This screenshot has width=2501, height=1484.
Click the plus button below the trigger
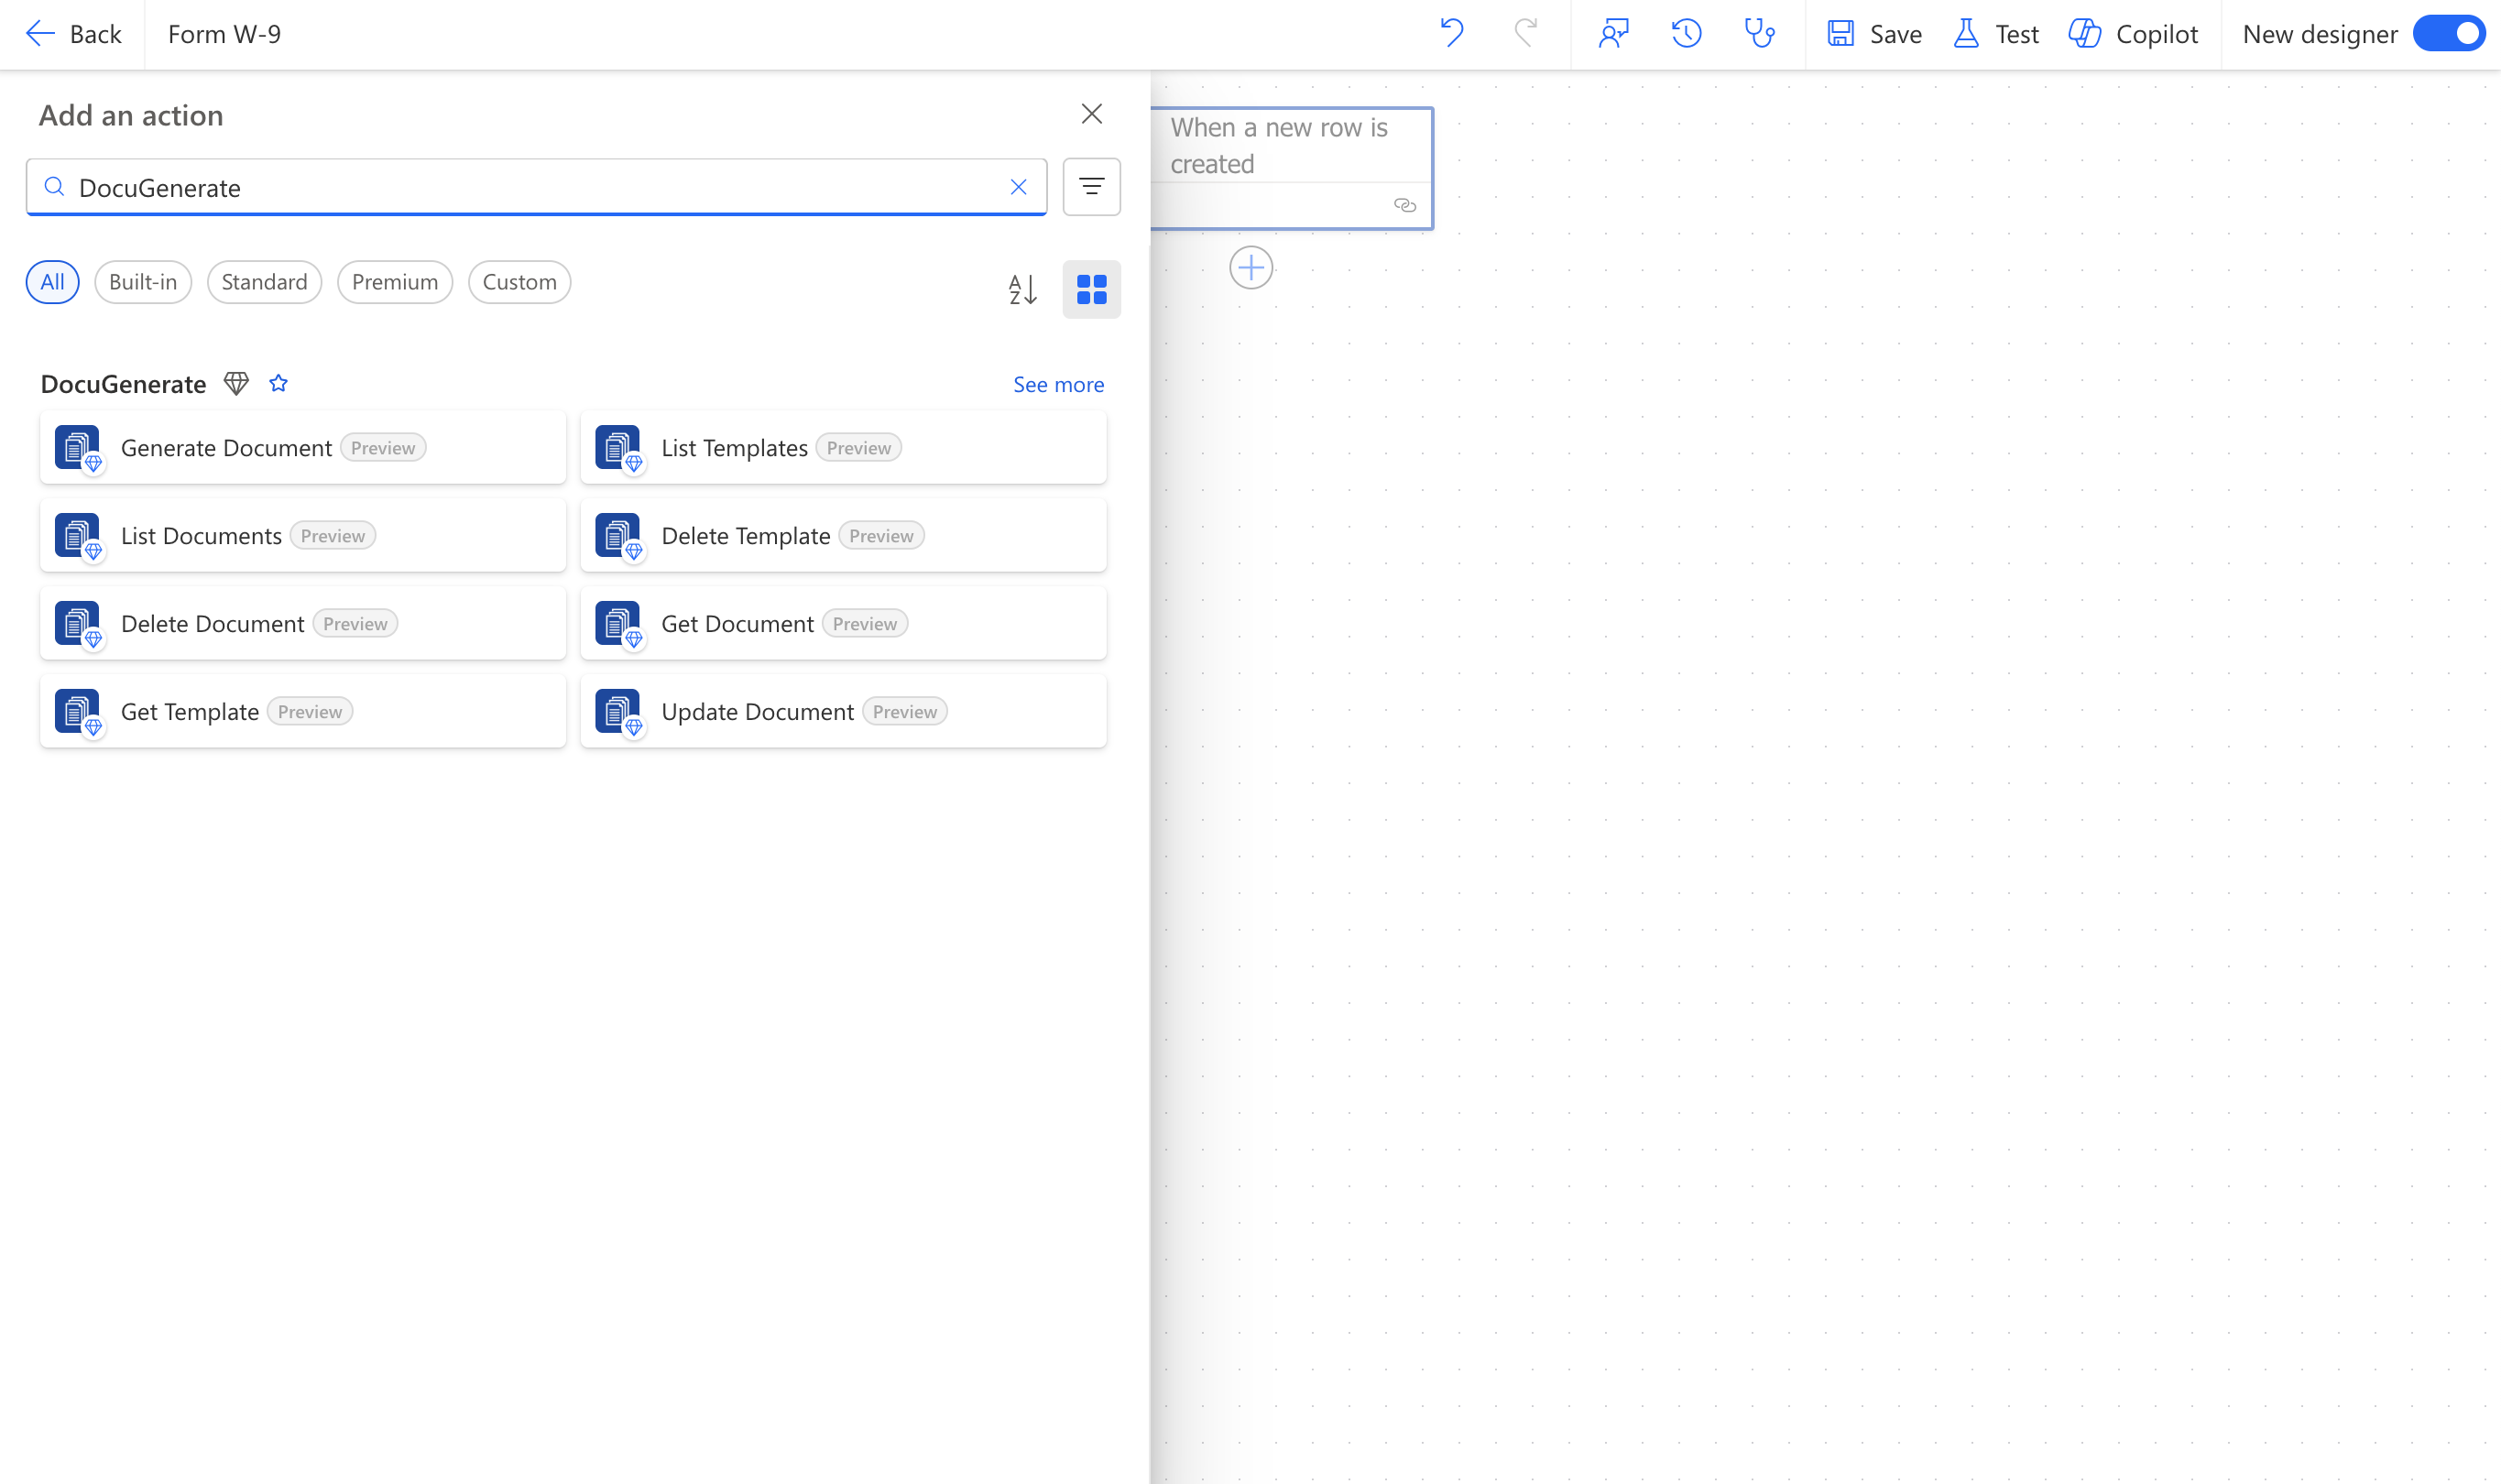[x=1250, y=267]
